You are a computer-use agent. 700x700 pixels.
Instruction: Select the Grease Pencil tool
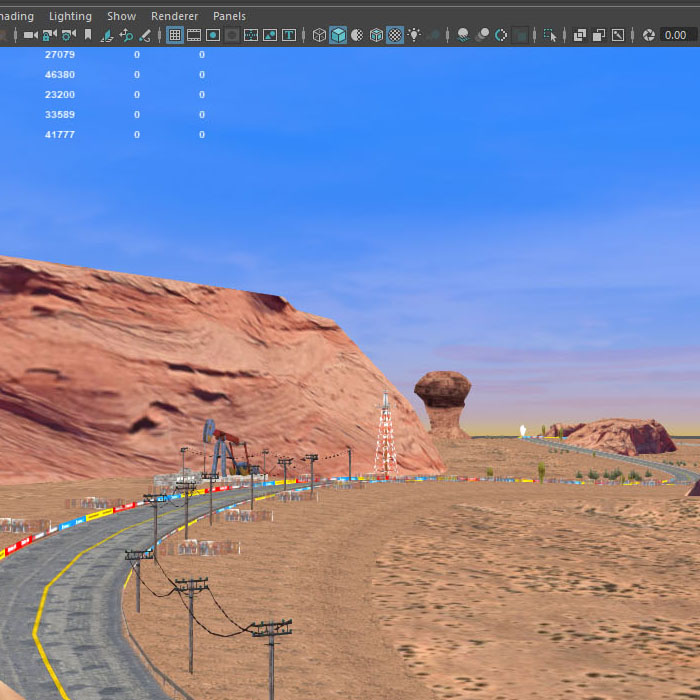pyautogui.click(x=145, y=35)
